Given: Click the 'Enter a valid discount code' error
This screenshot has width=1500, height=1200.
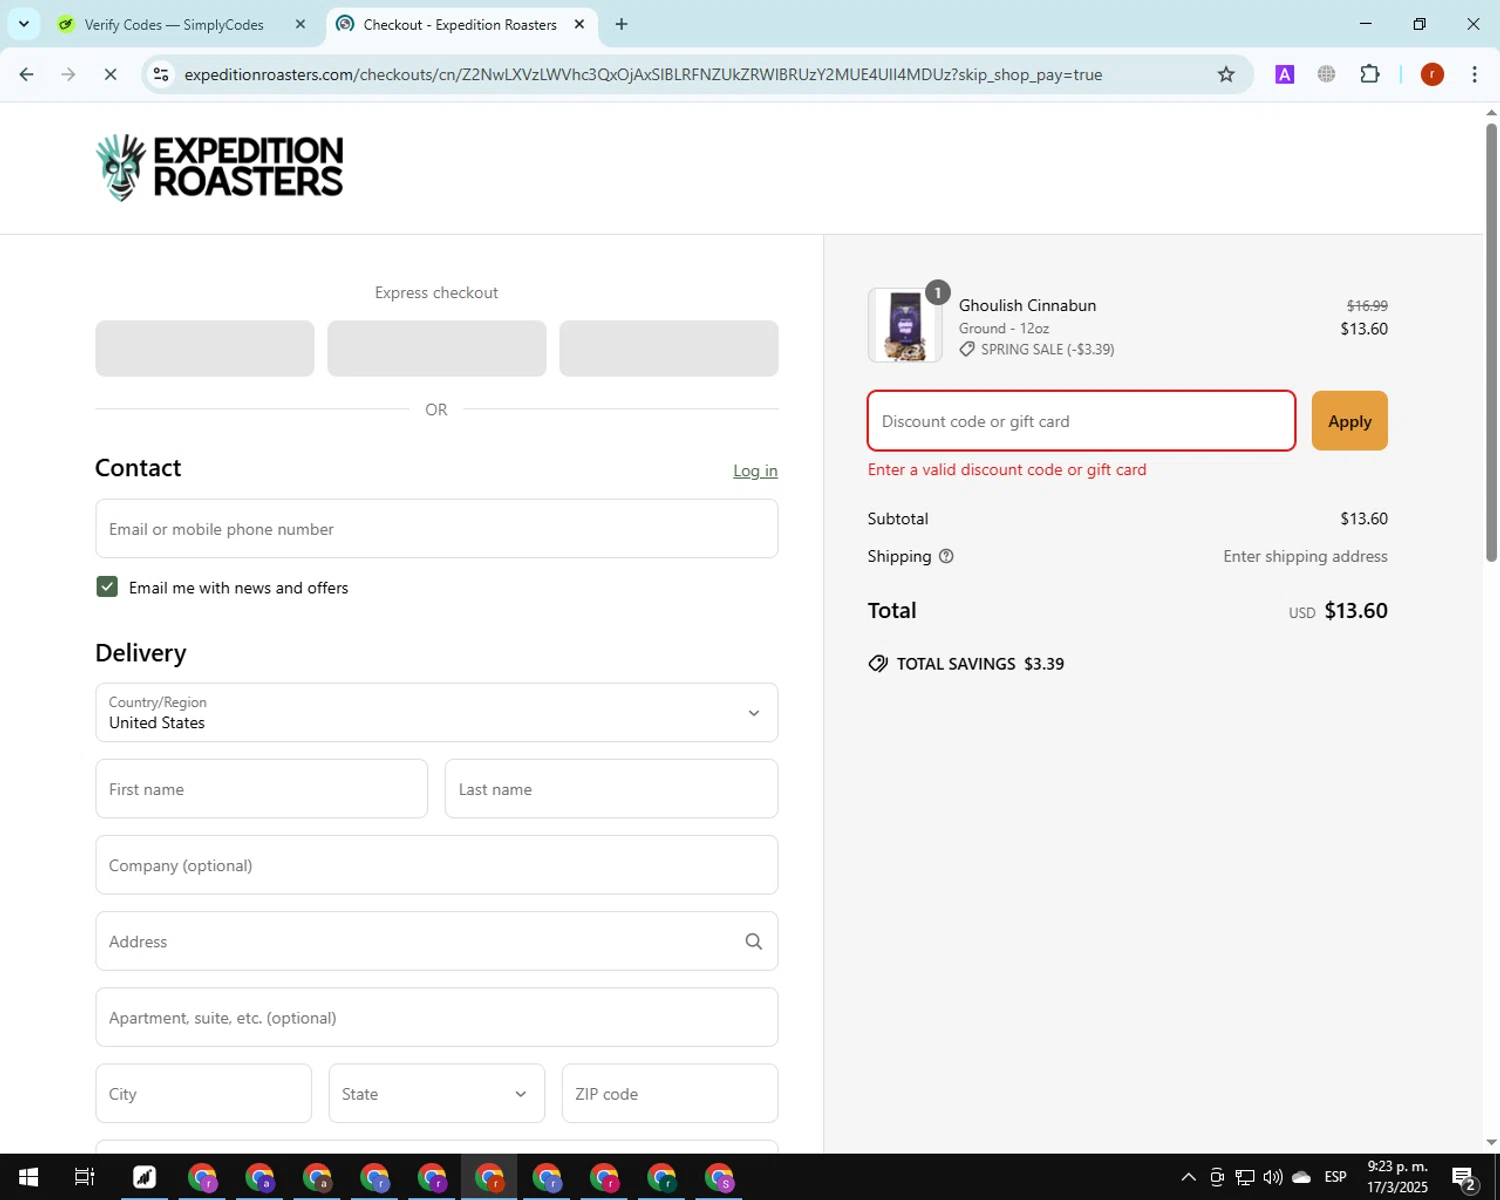Looking at the screenshot, I should click(x=1007, y=470).
